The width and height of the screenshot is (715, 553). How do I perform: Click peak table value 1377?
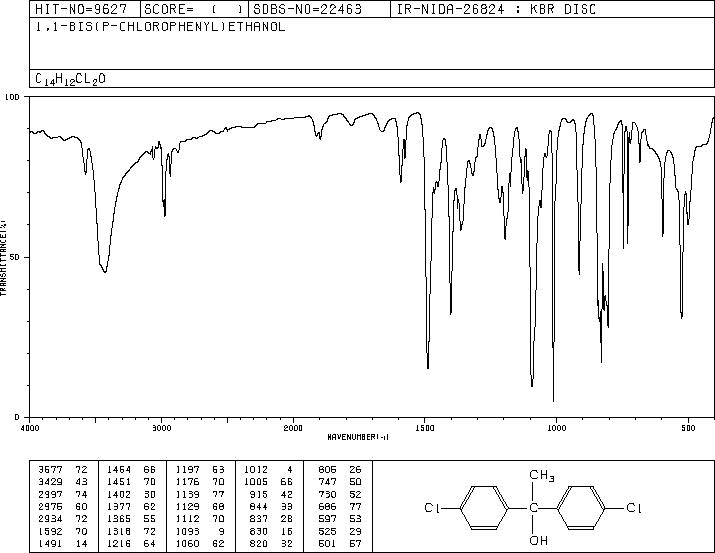119,507
